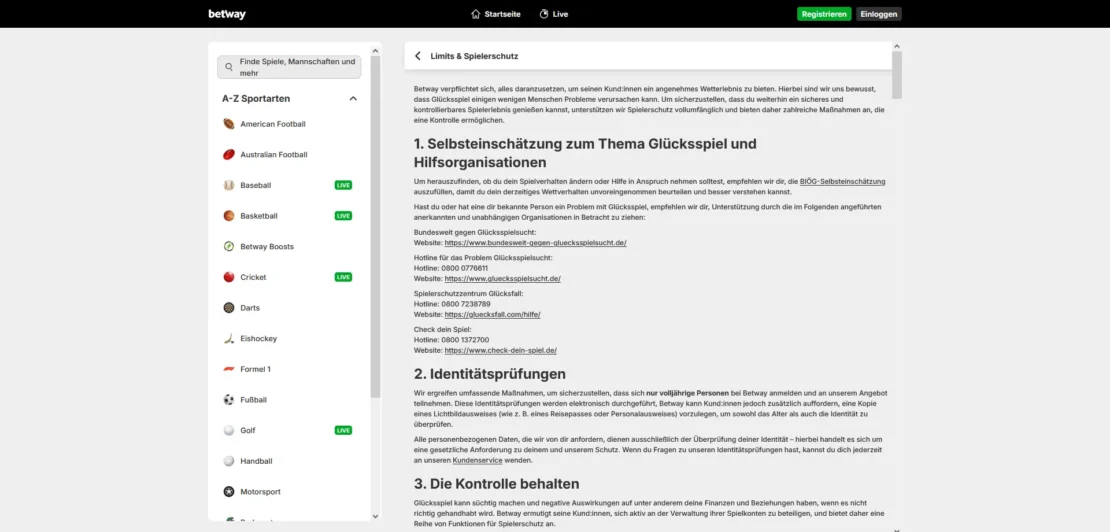Click the Limits & Spielerschutz title
1110x532 pixels.
click(x=474, y=56)
